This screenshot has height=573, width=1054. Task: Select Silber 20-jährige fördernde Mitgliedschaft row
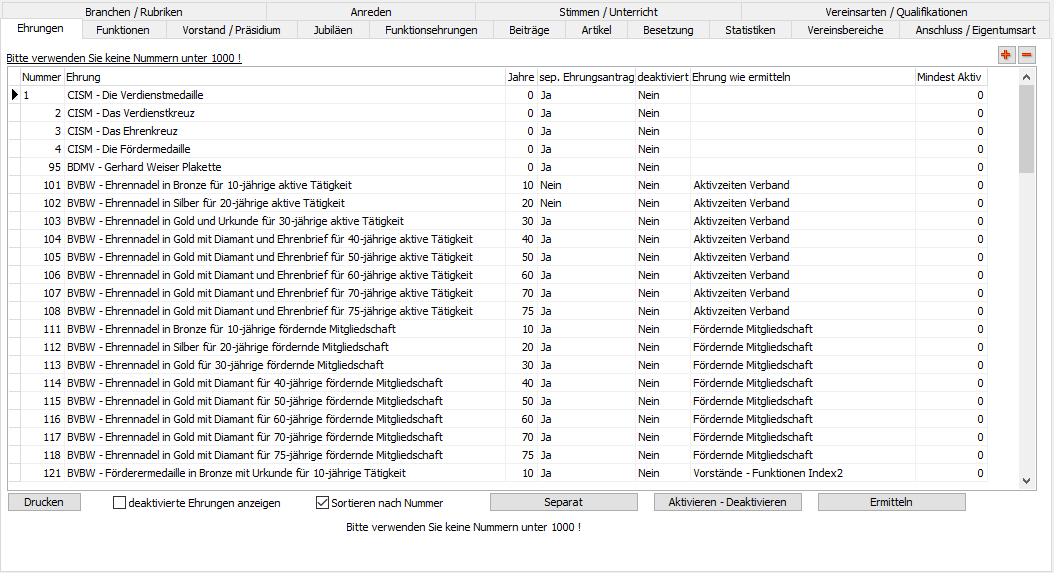pos(497,347)
